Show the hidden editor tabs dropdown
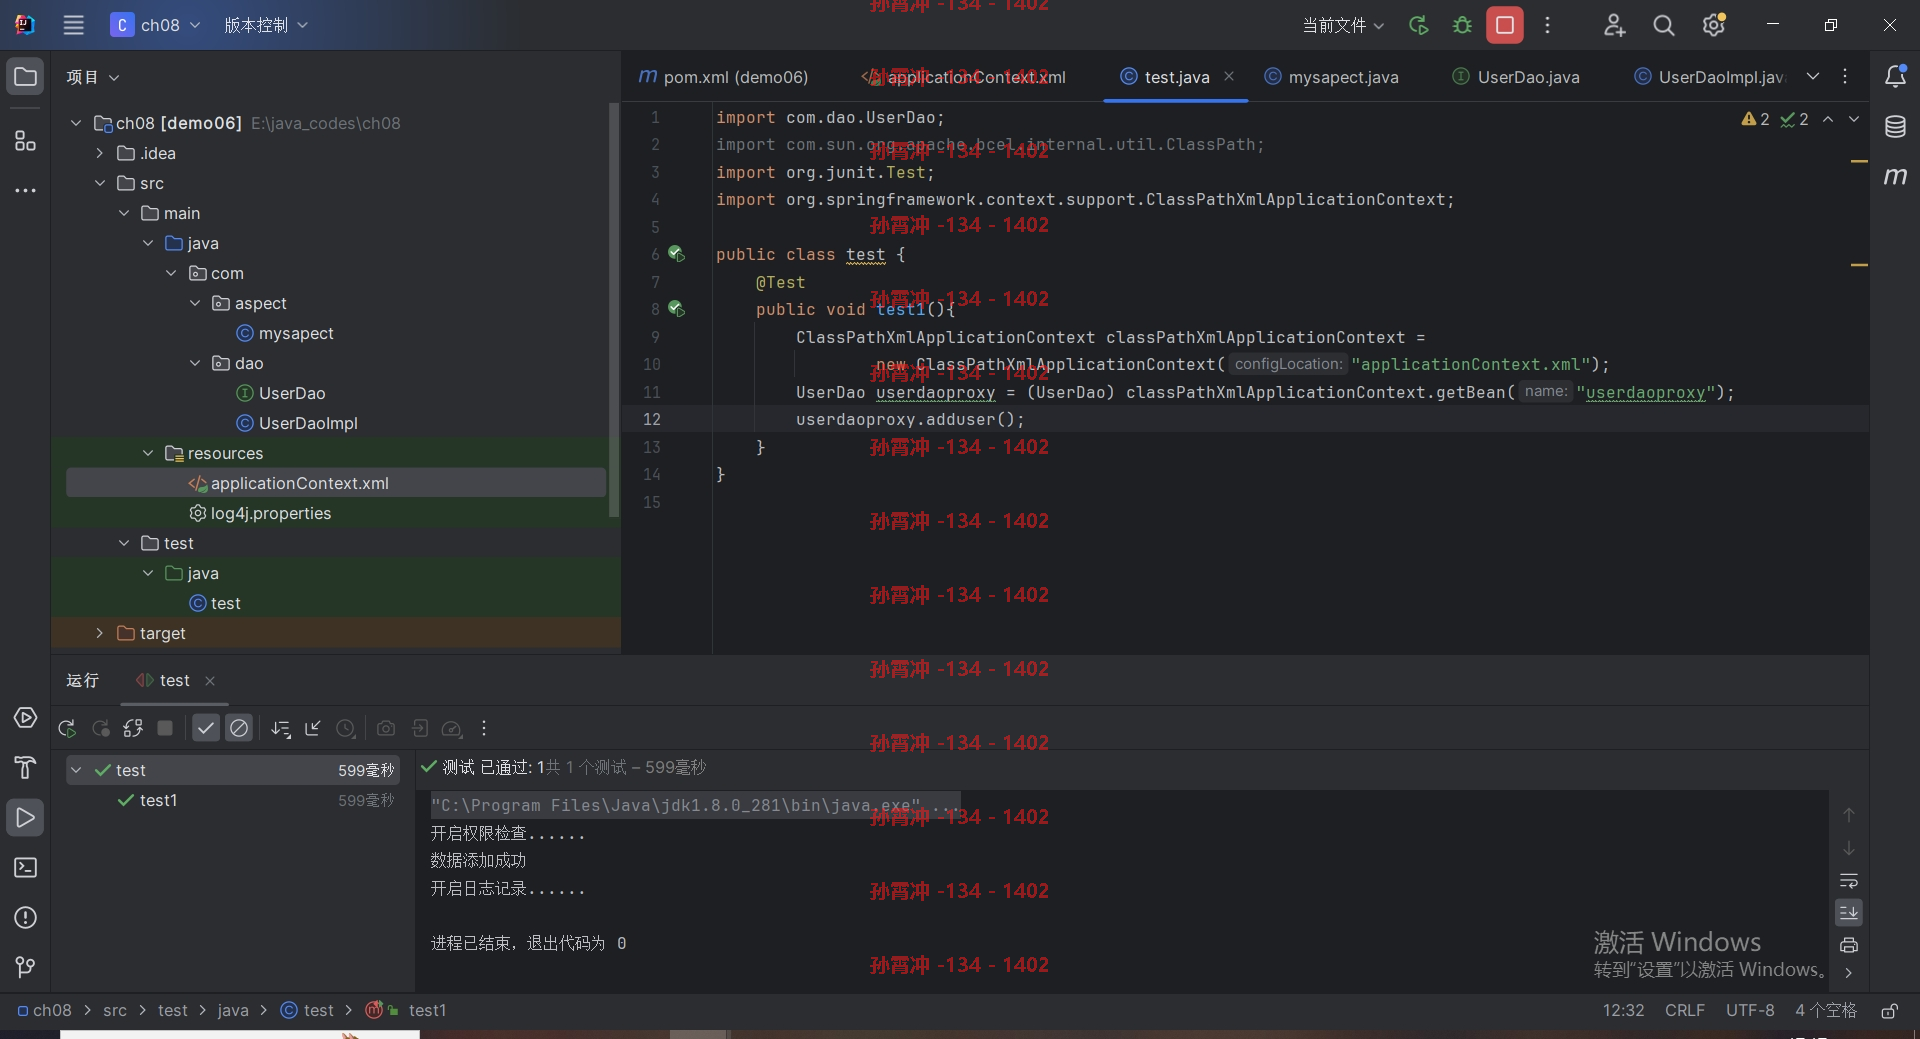The height and width of the screenshot is (1039, 1920). click(1813, 76)
